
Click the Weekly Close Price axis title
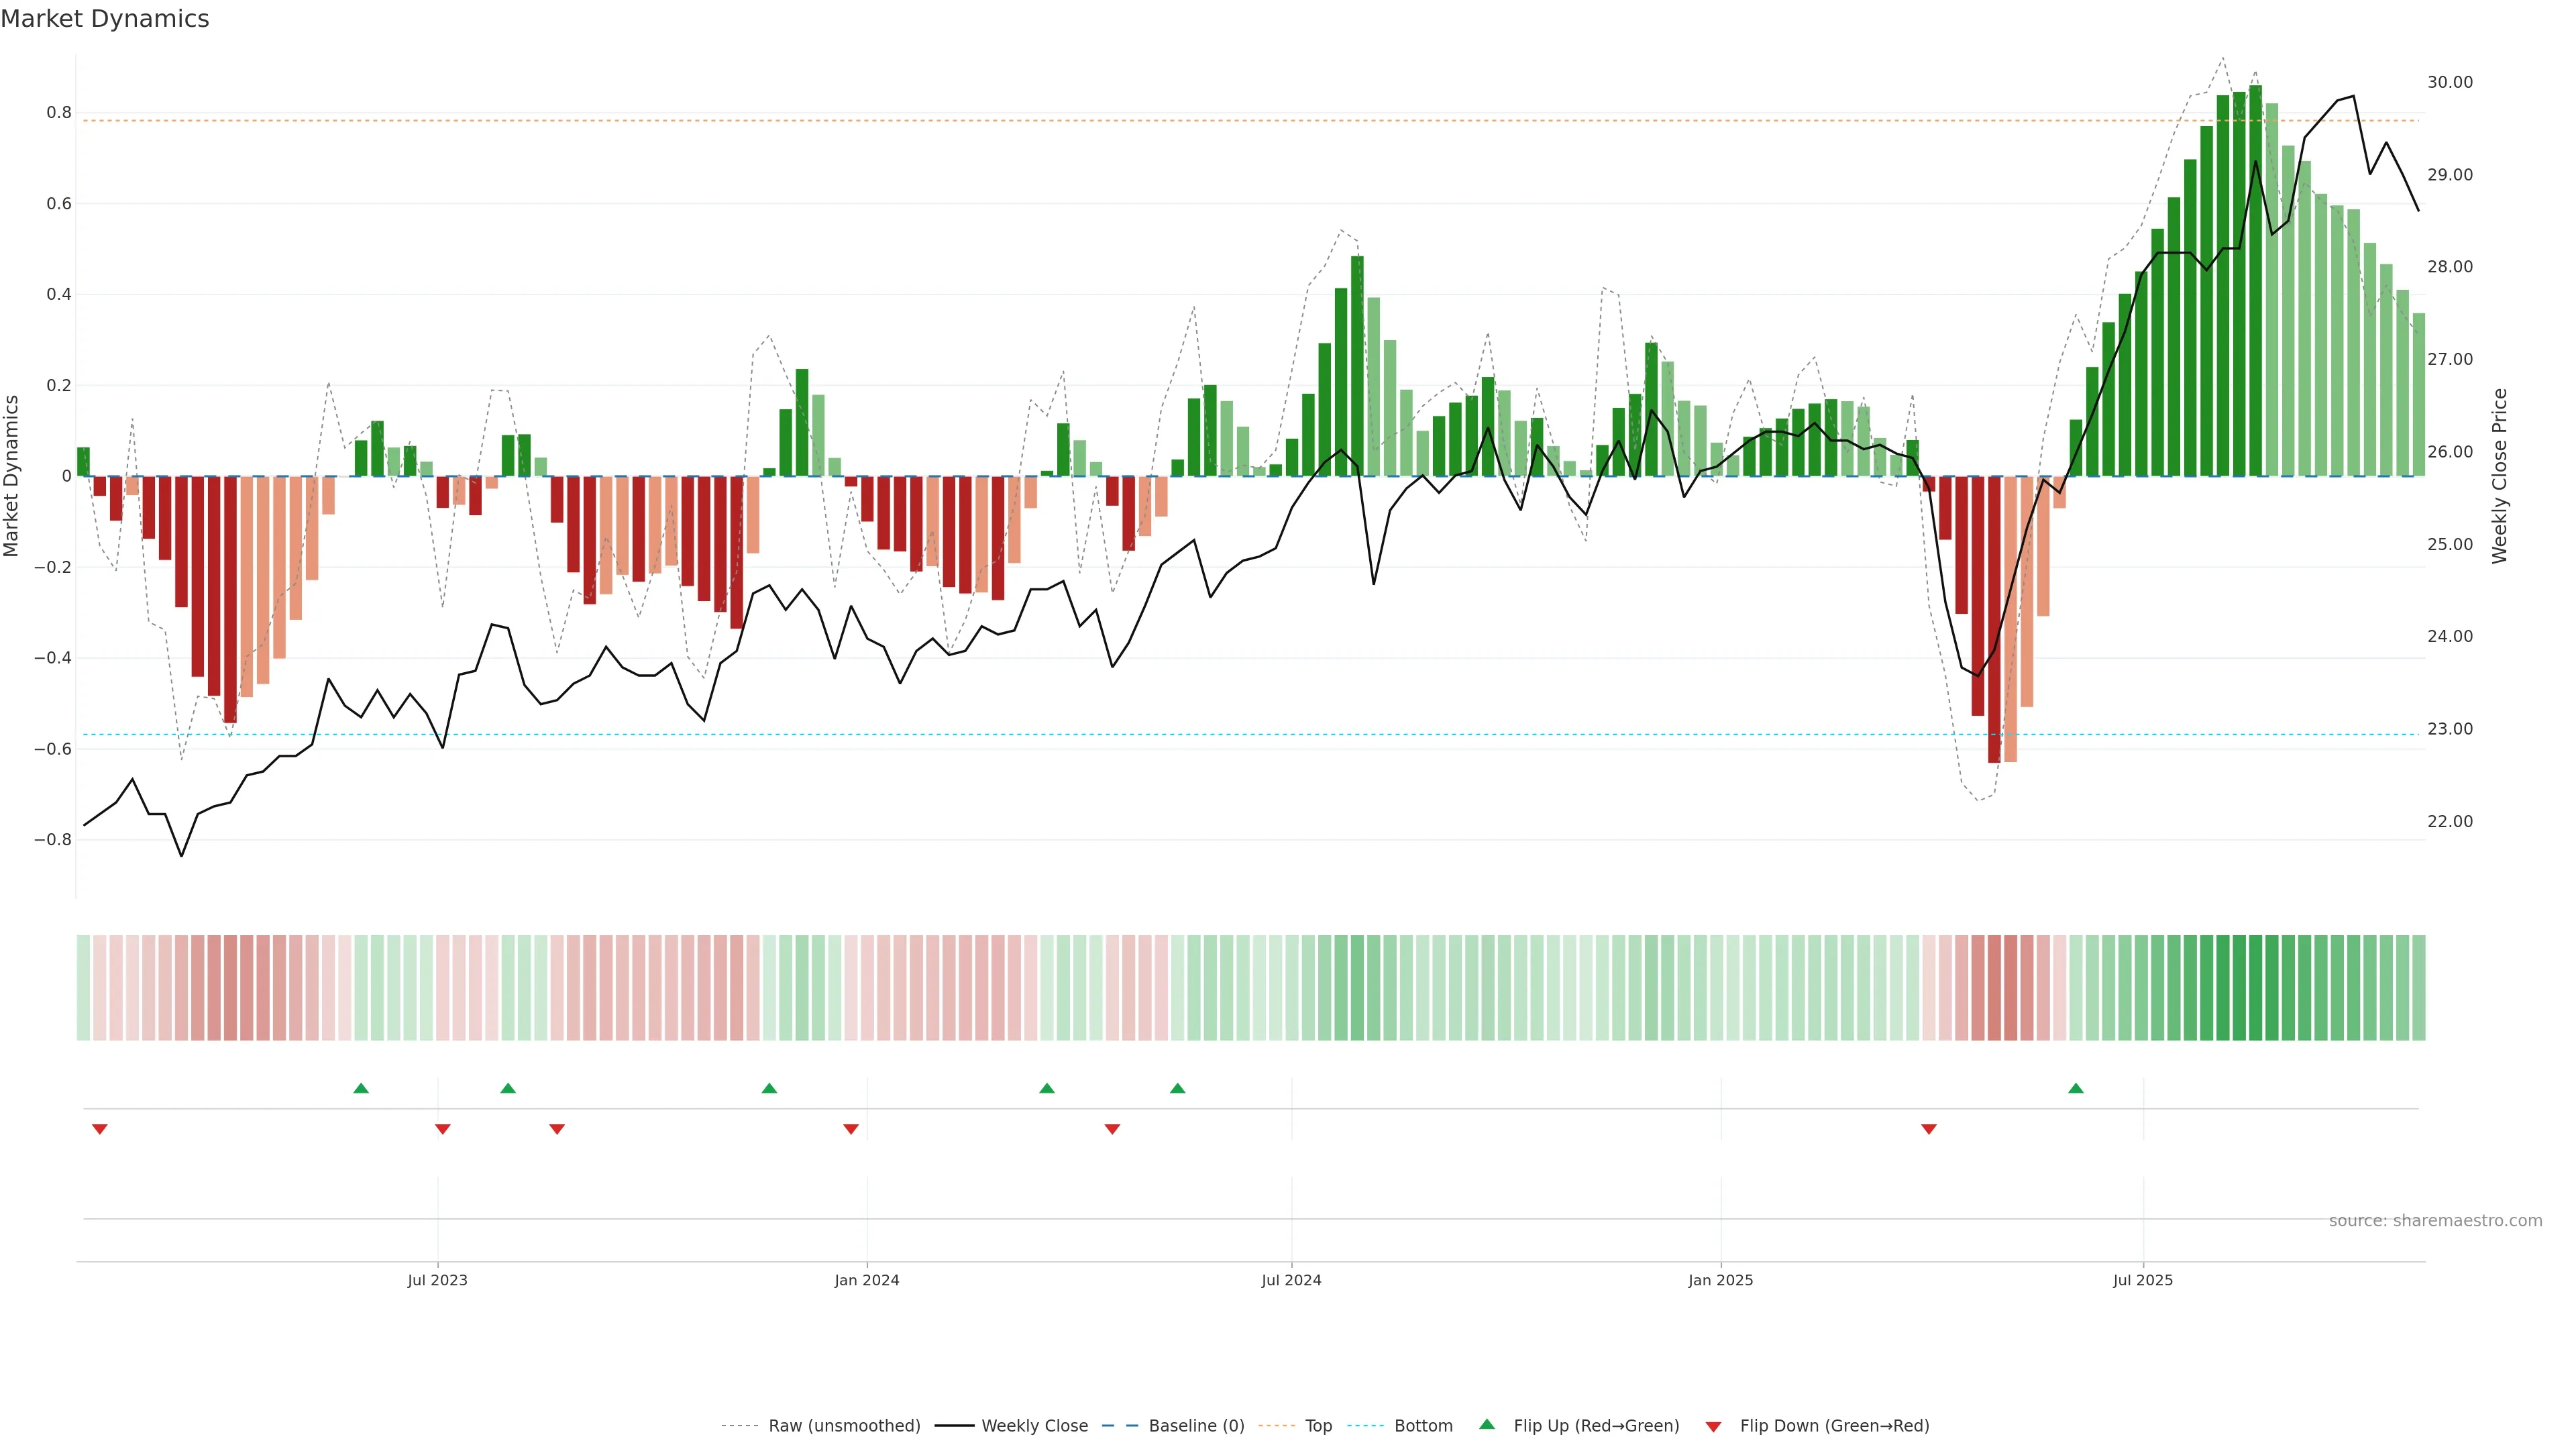tap(2499, 476)
